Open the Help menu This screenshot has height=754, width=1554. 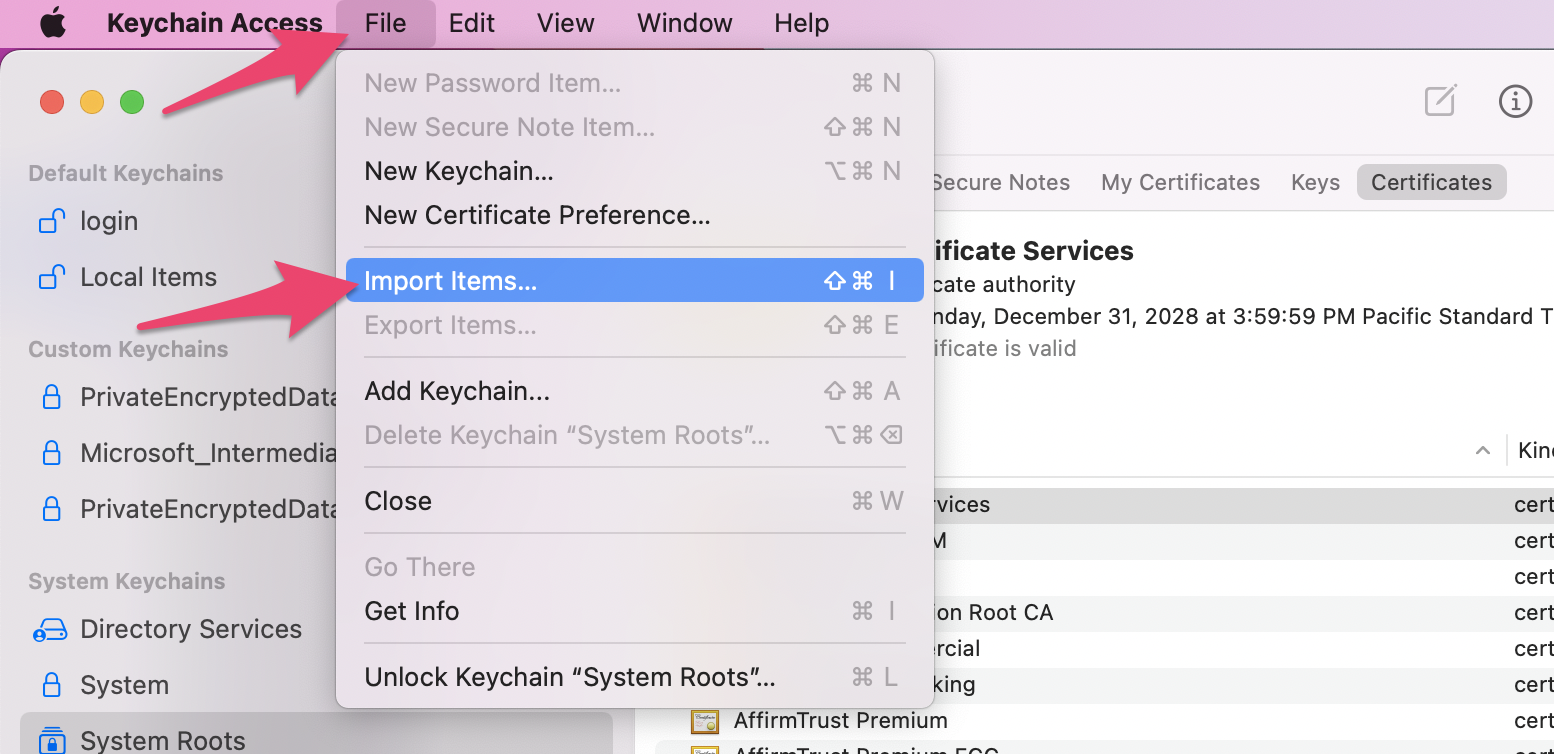point(802,23)
